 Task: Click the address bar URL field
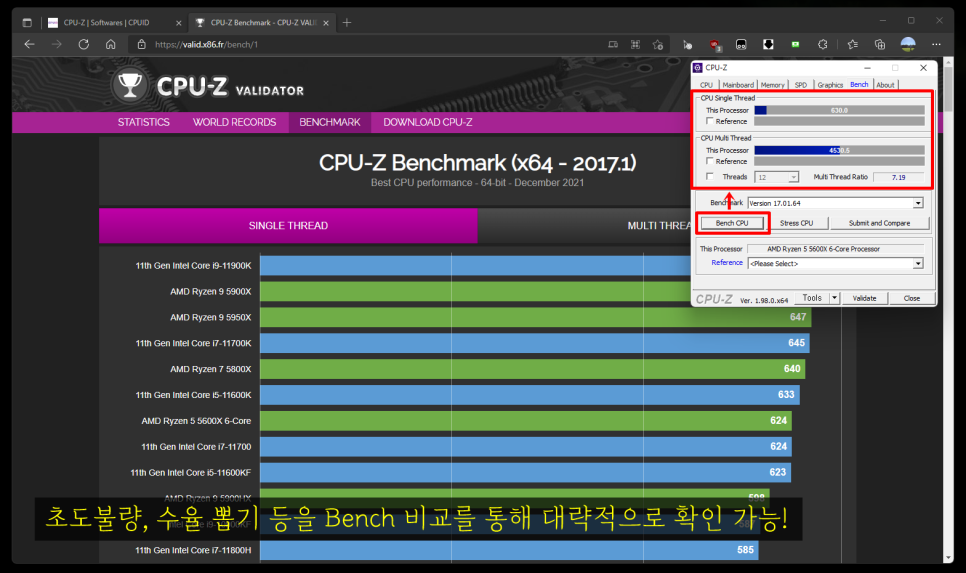coord(370,44)
